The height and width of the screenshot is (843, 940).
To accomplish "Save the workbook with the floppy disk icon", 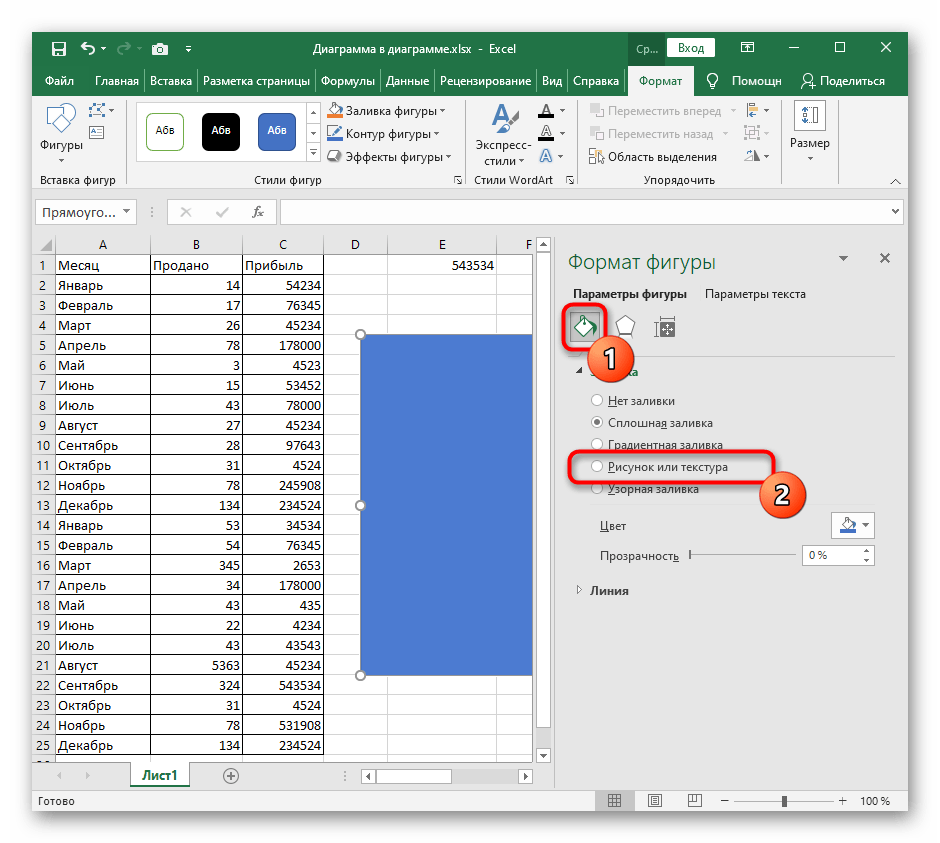I will tap(59, 49).
